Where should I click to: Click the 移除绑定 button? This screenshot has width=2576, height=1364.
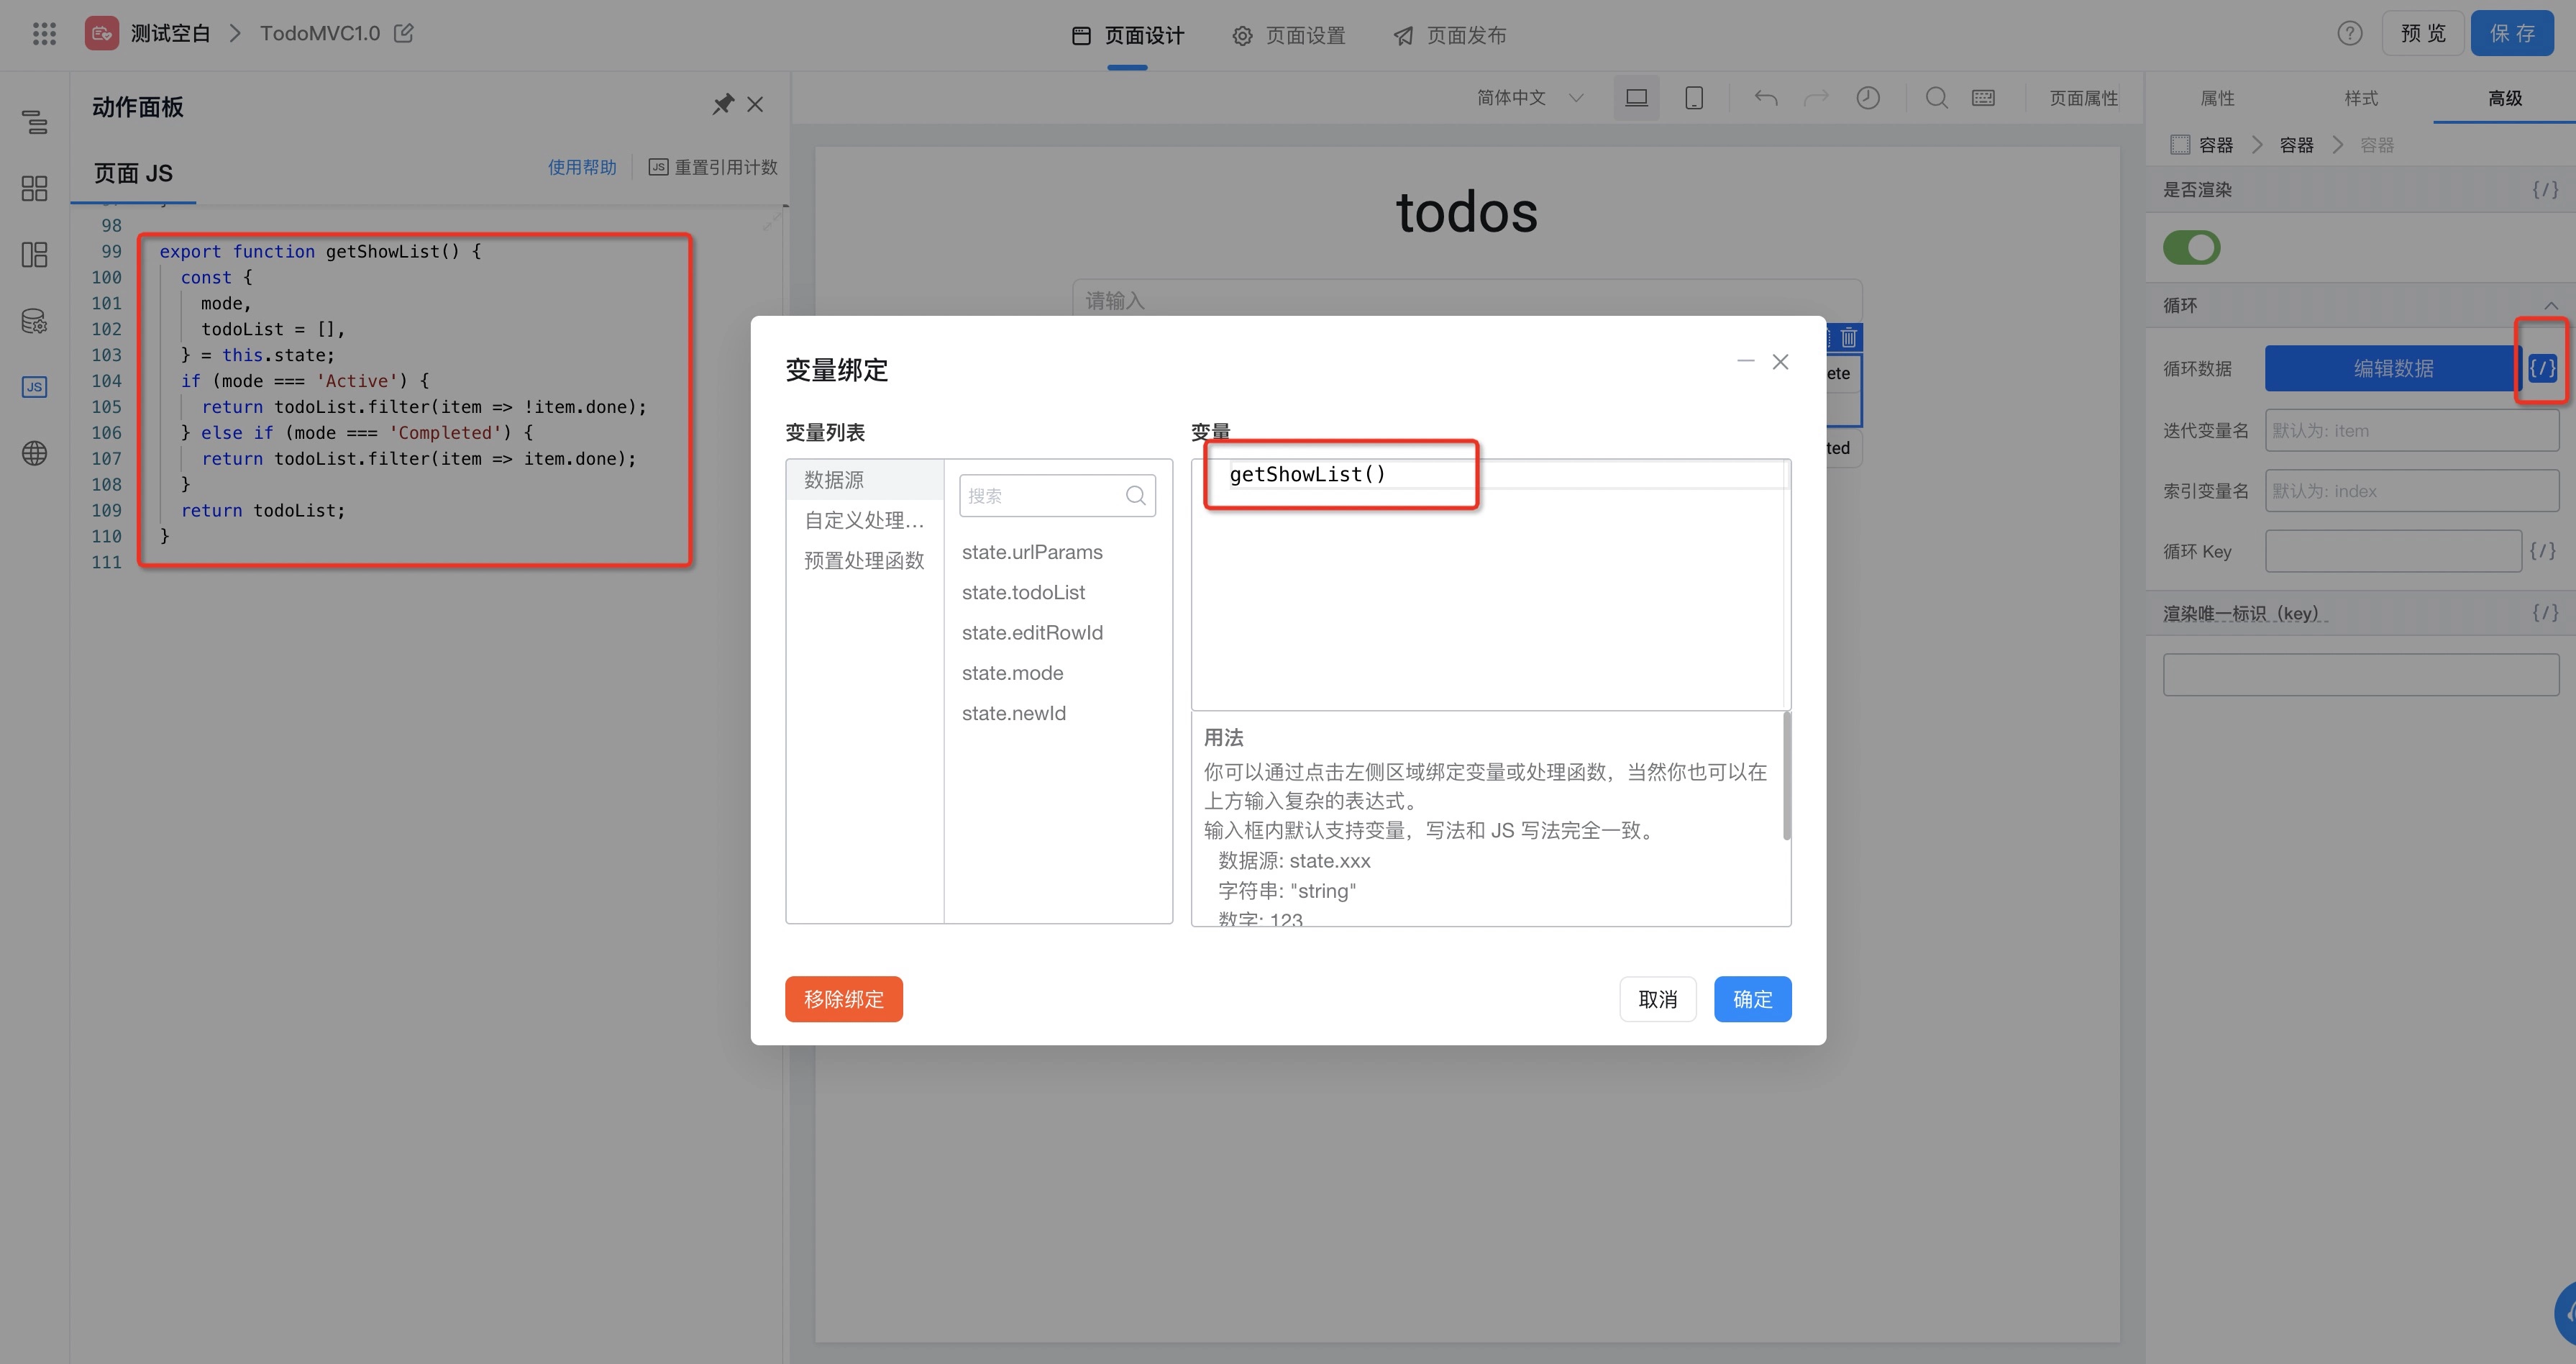tap(843, 999)
